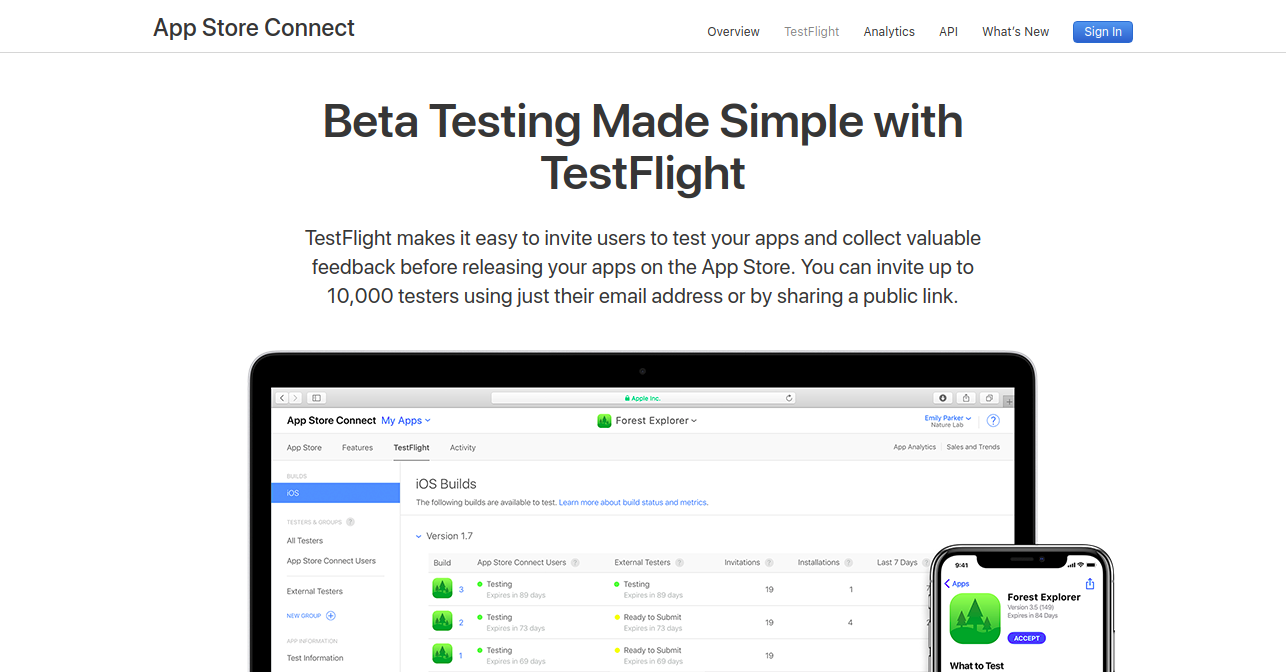This screenshot has height=672, width=1286.
Task: Click the Sign In button
Action: [x=1103, y=32]
